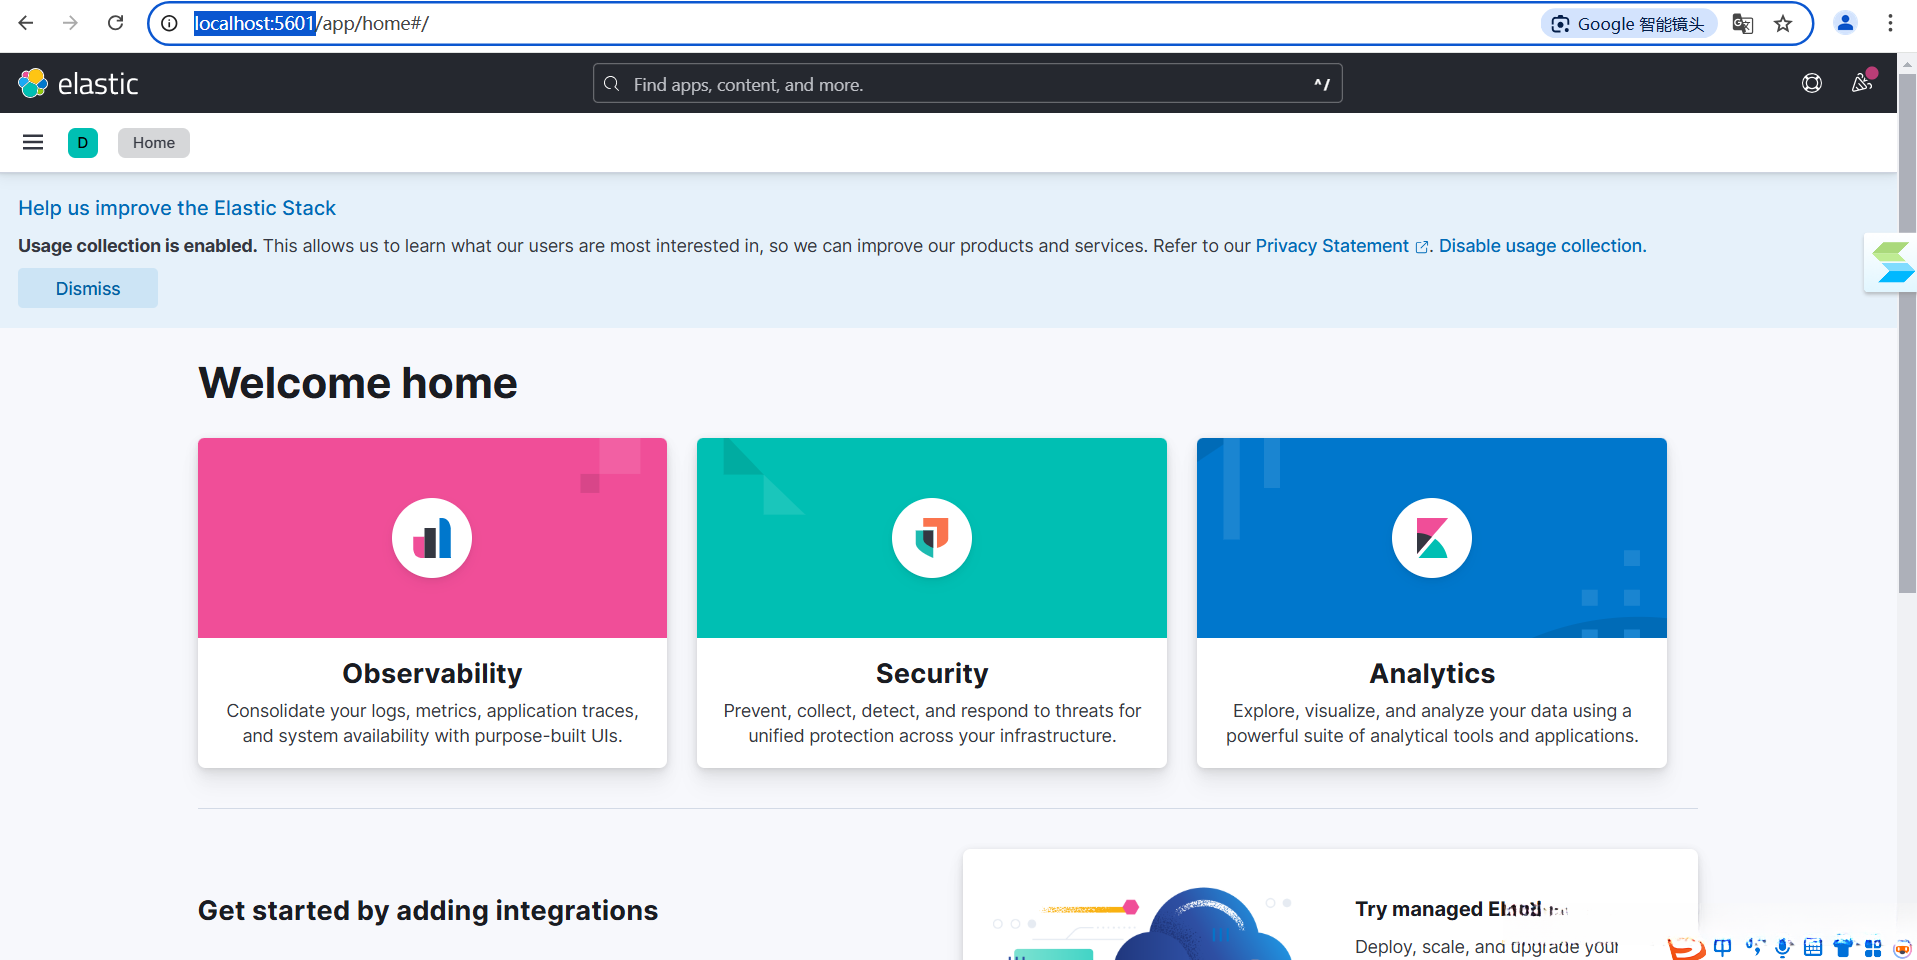Viewport: 1917px width, 960px height.
Task: Open Google Lens smart camera chip
Action: [x=1628, y=24]
